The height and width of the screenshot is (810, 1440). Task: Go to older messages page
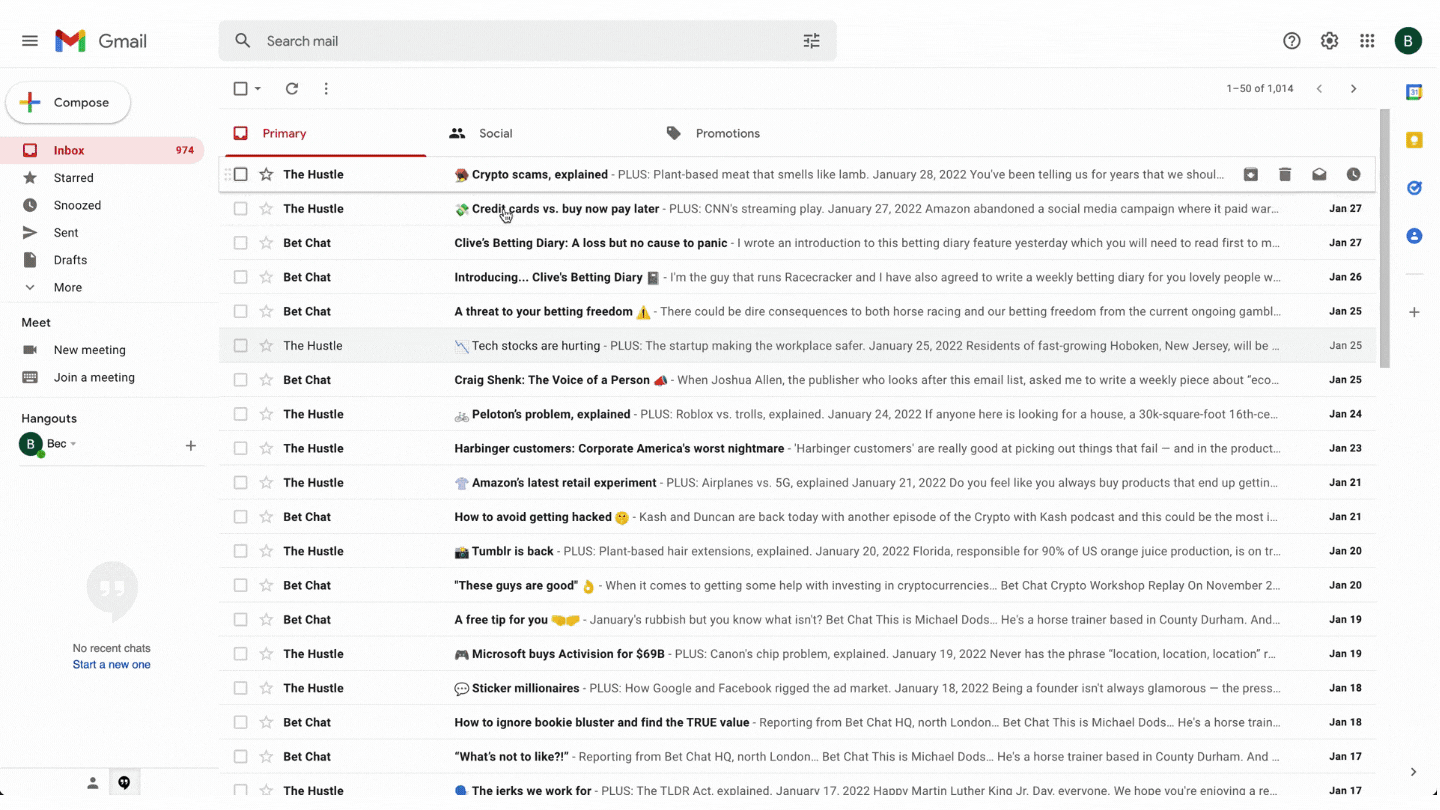(x=1353, y=89)
